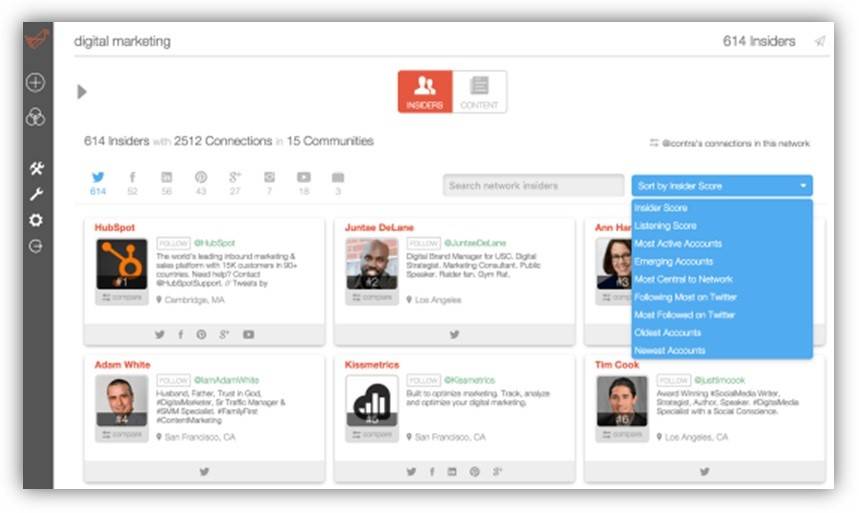Select the LinkedIn network filter
Viewport: 859px width, 513px height.
click(x=167, y=183)
